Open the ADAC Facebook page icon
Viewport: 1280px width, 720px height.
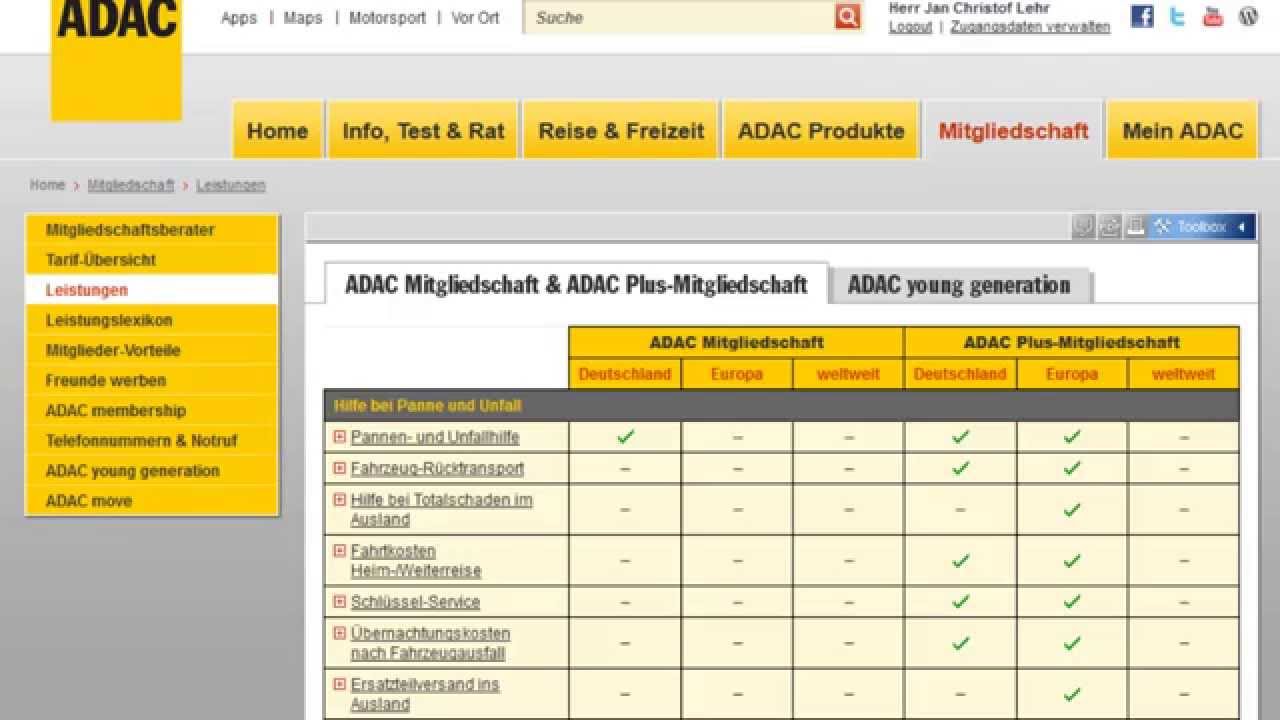click(x=1142, y=16)
